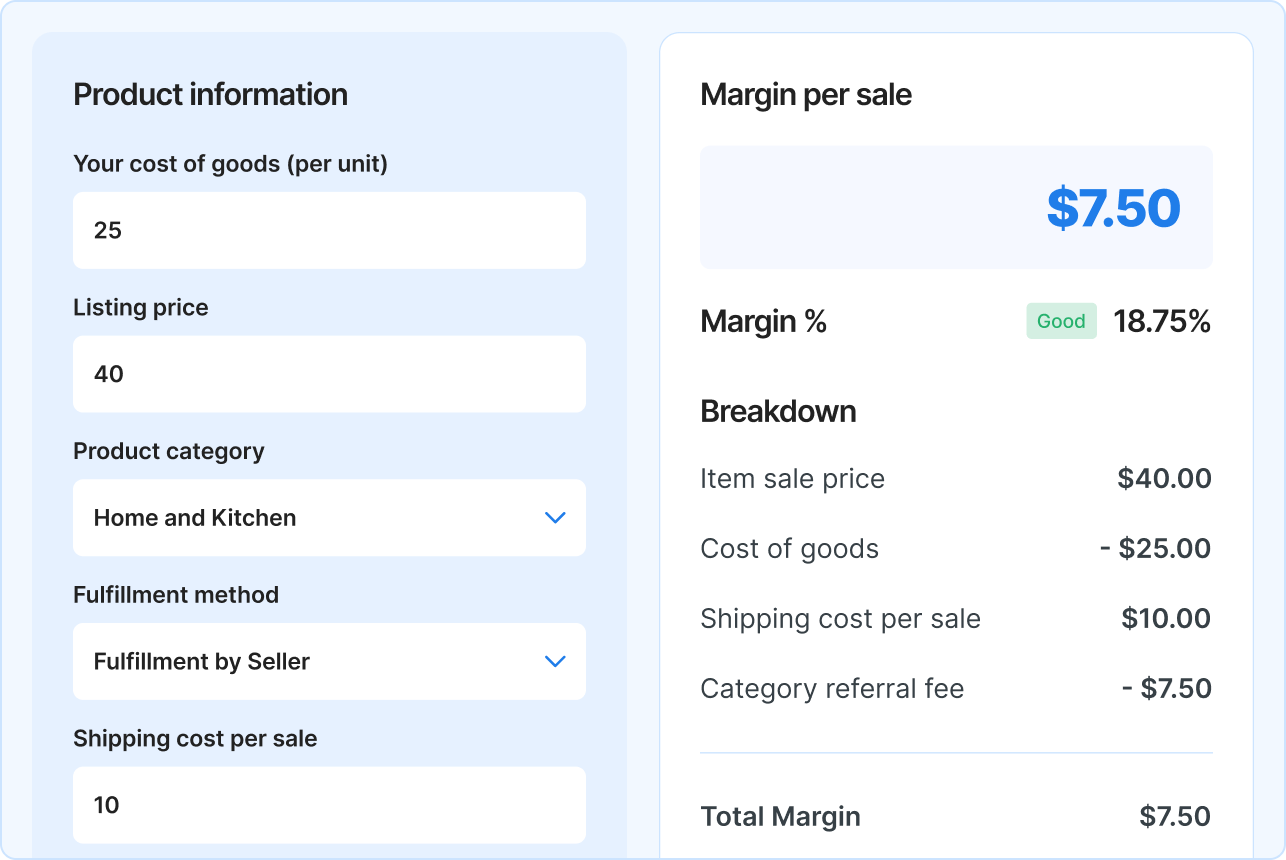Click the Shipping cost per sale input
Screen dimensions: 1286x860
pos(329,805)
